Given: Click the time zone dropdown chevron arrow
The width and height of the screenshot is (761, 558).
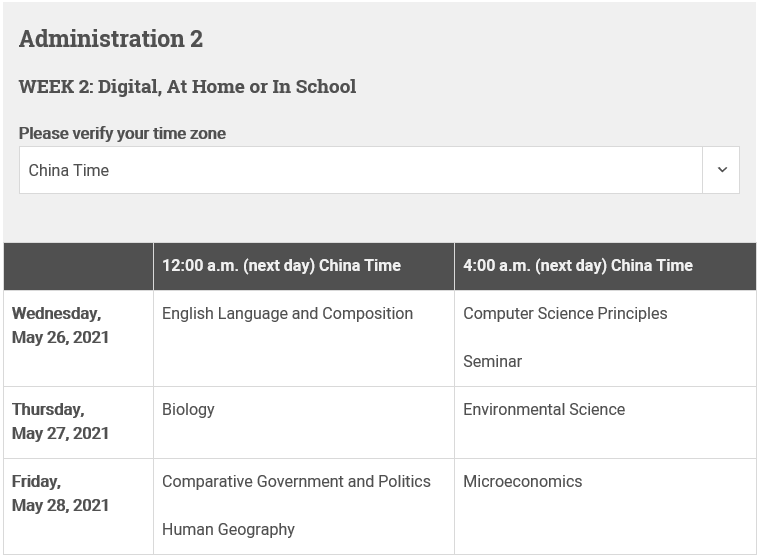Looking at the screenshot, I should [722, 170].
